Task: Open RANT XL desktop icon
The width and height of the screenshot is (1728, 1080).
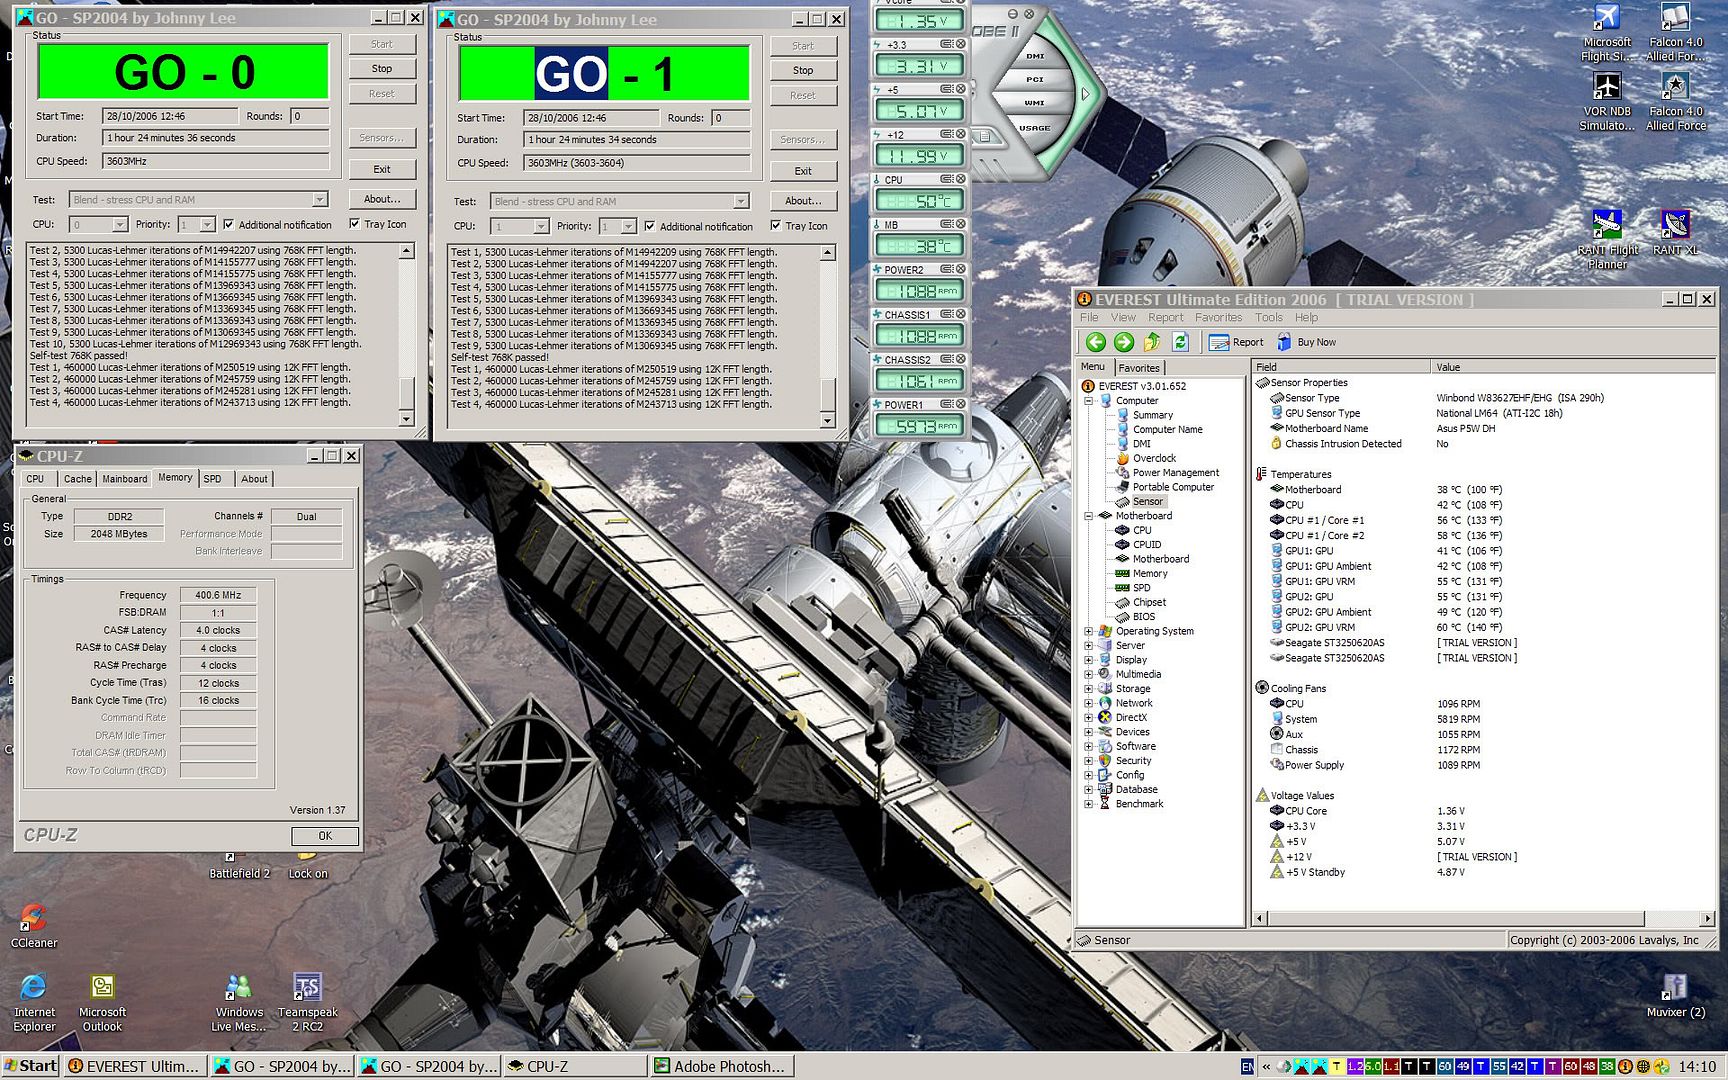Action: pos(1675,233)
